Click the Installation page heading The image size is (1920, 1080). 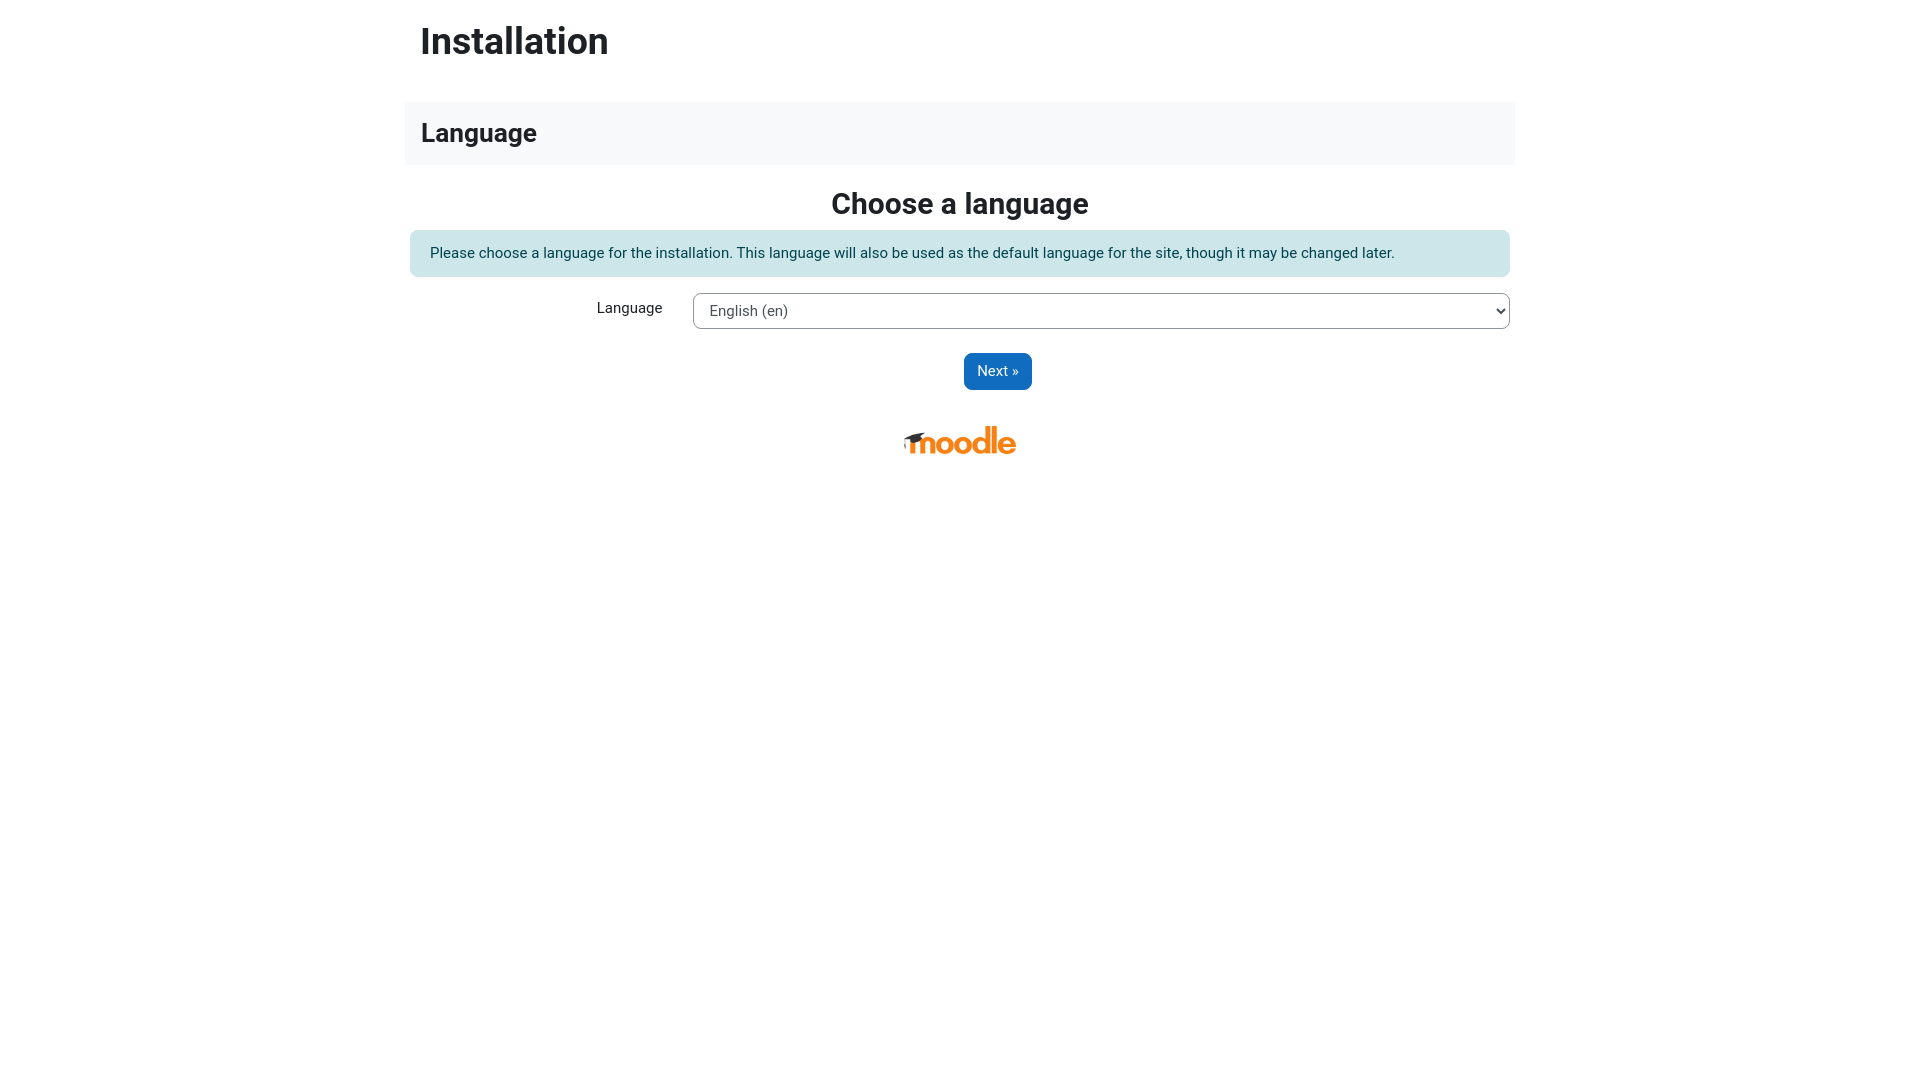coord(514,41)
